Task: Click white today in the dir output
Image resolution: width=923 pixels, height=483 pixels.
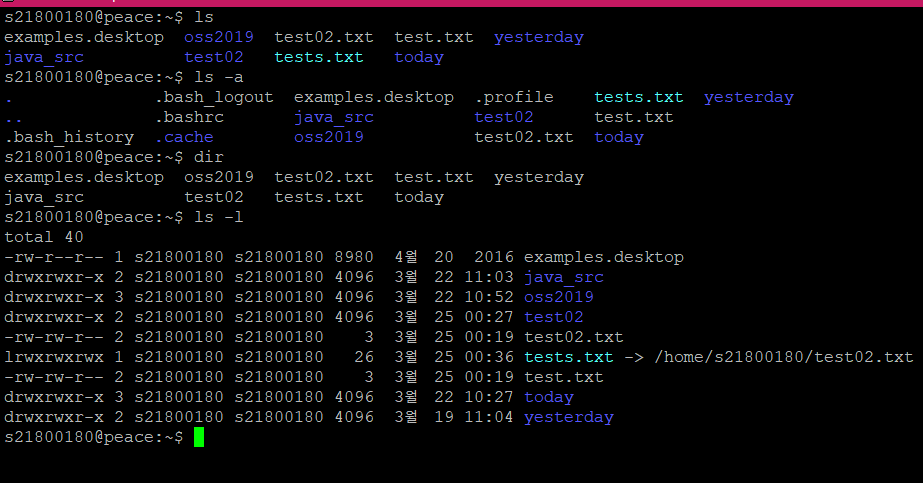Action: (419, 197)
